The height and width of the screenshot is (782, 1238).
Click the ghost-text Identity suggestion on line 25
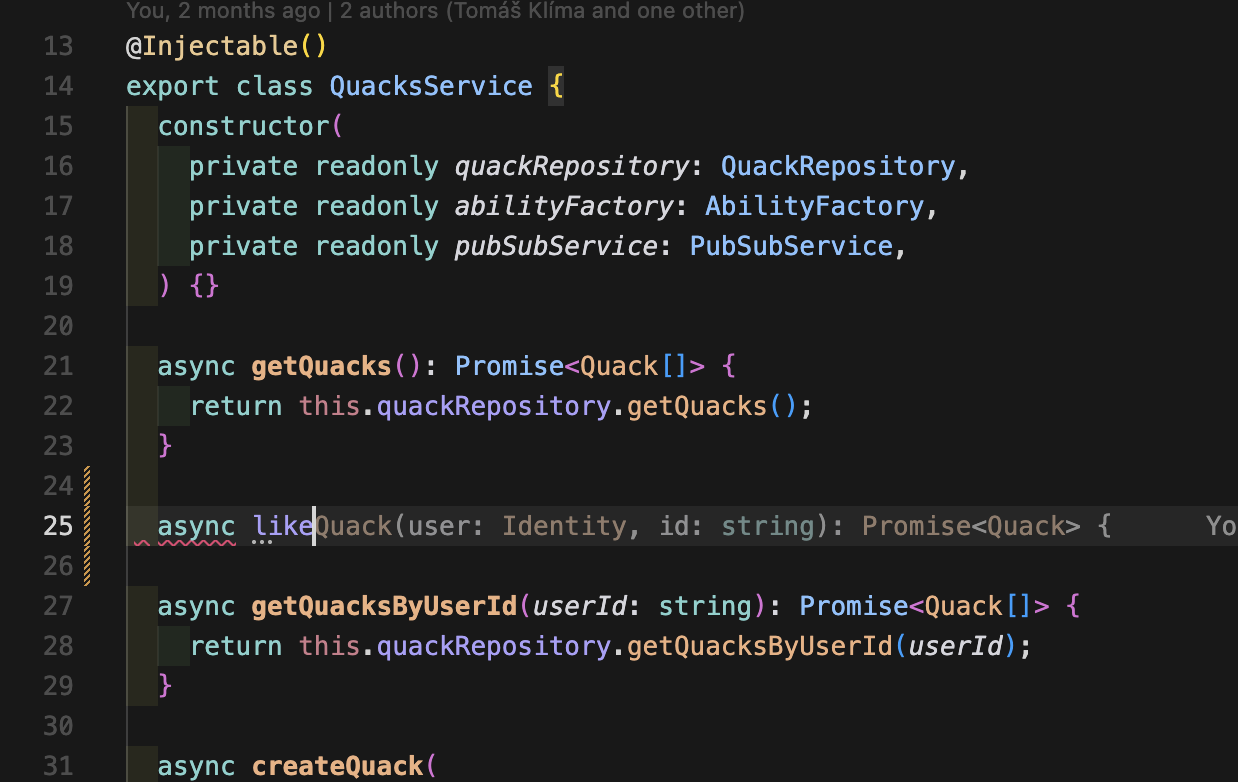pos(563,526)
